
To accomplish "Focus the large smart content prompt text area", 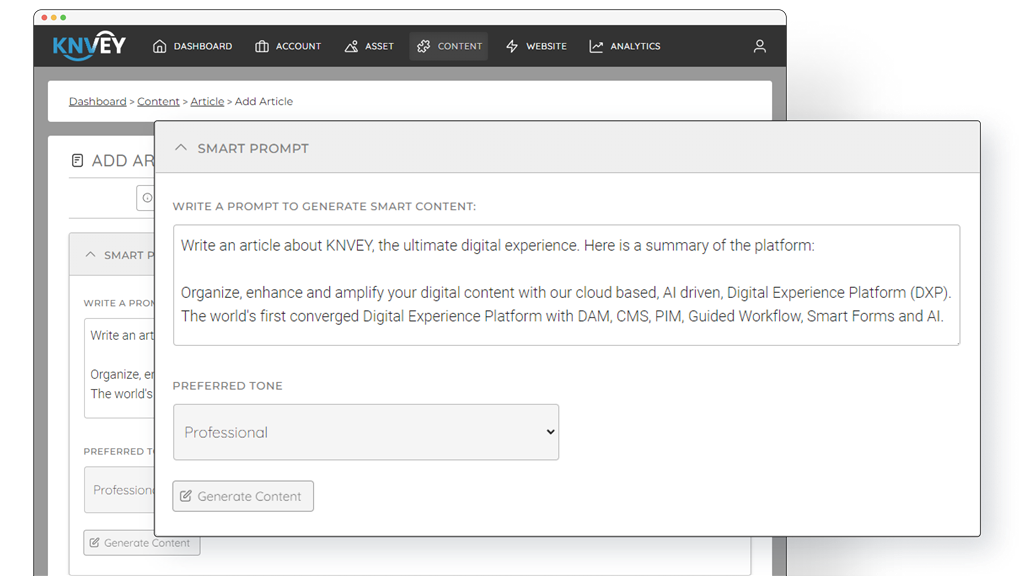I will click(x=566, y=285).
